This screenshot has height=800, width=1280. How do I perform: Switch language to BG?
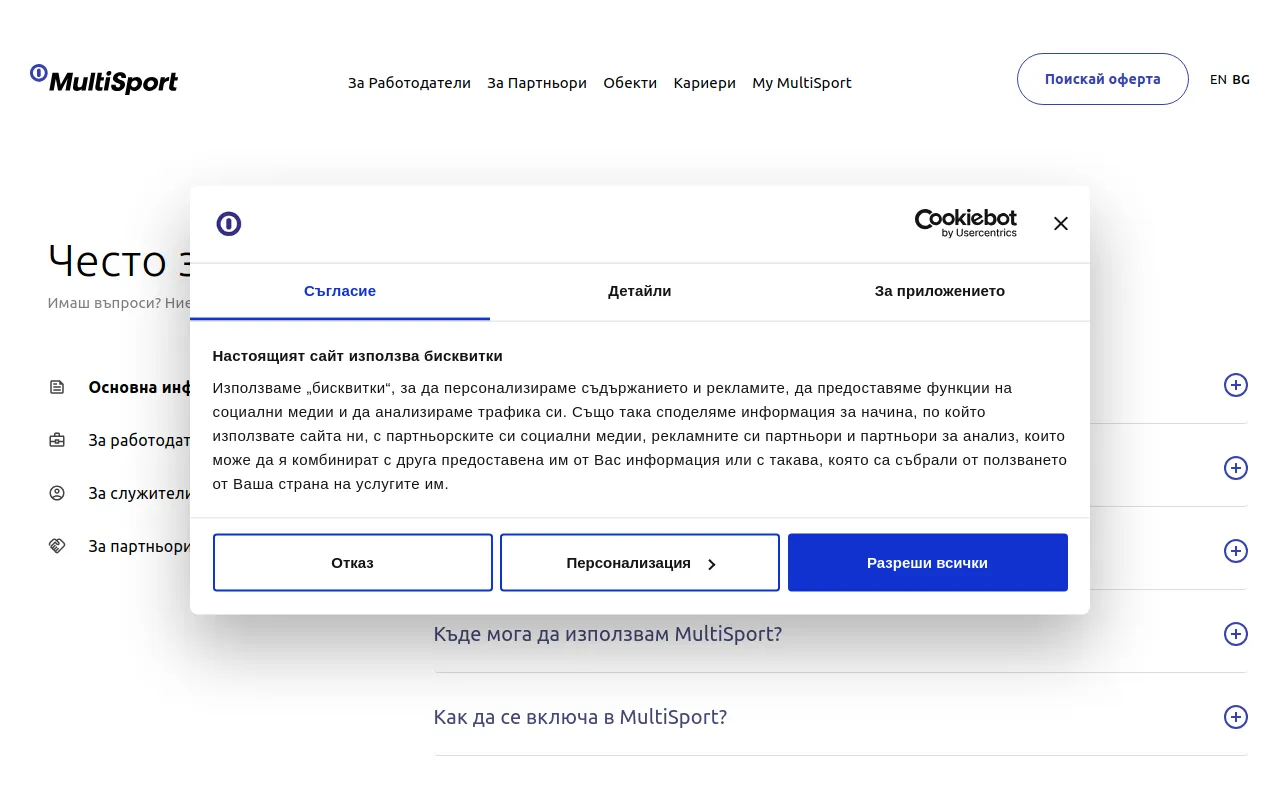coord(1241,79)
